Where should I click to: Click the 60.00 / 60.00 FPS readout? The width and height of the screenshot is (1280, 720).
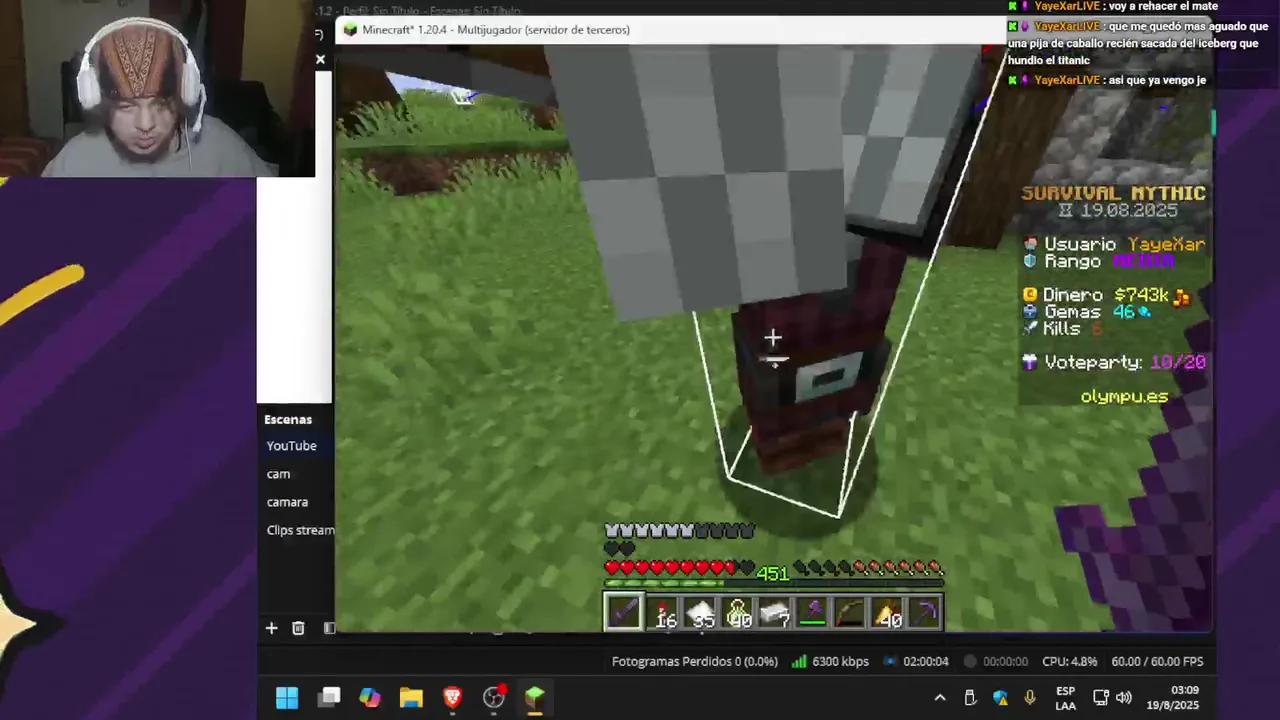pos(1157,661)
